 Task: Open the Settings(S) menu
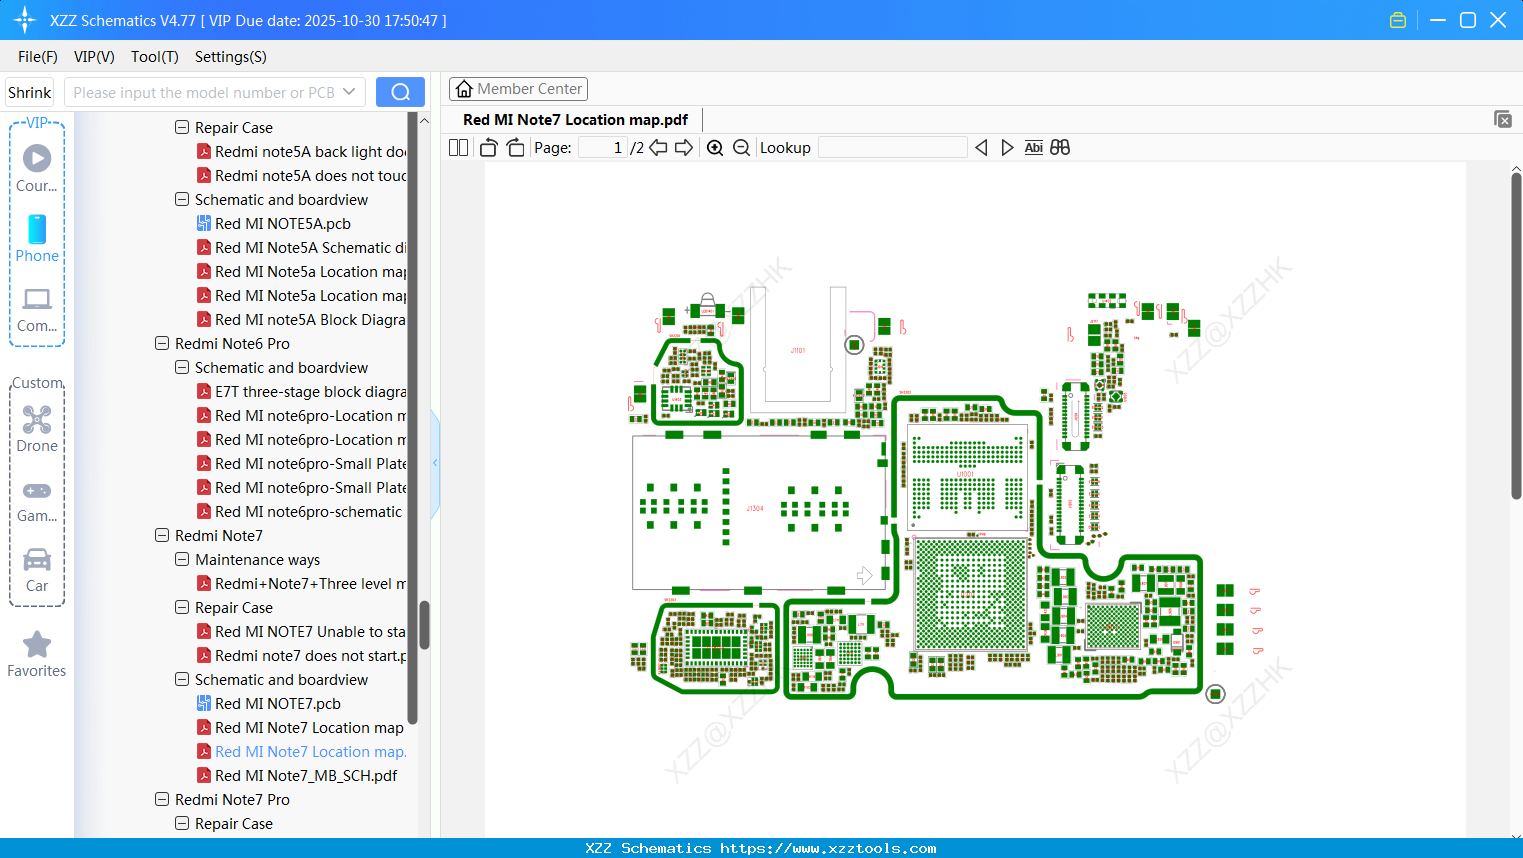coord(231,57)
